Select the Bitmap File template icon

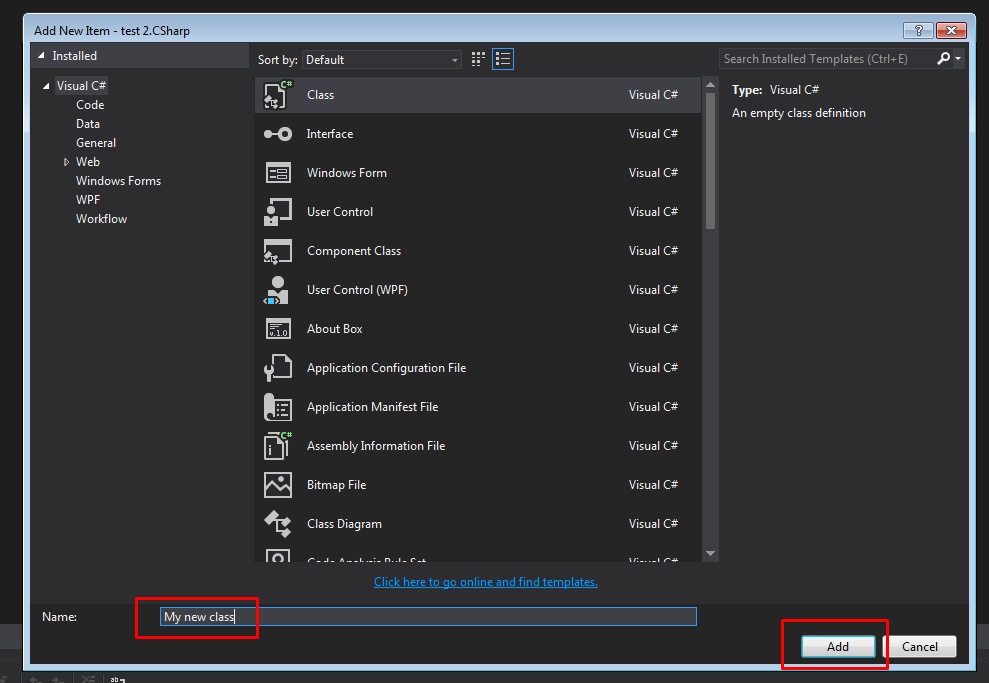tap(278, 485)
